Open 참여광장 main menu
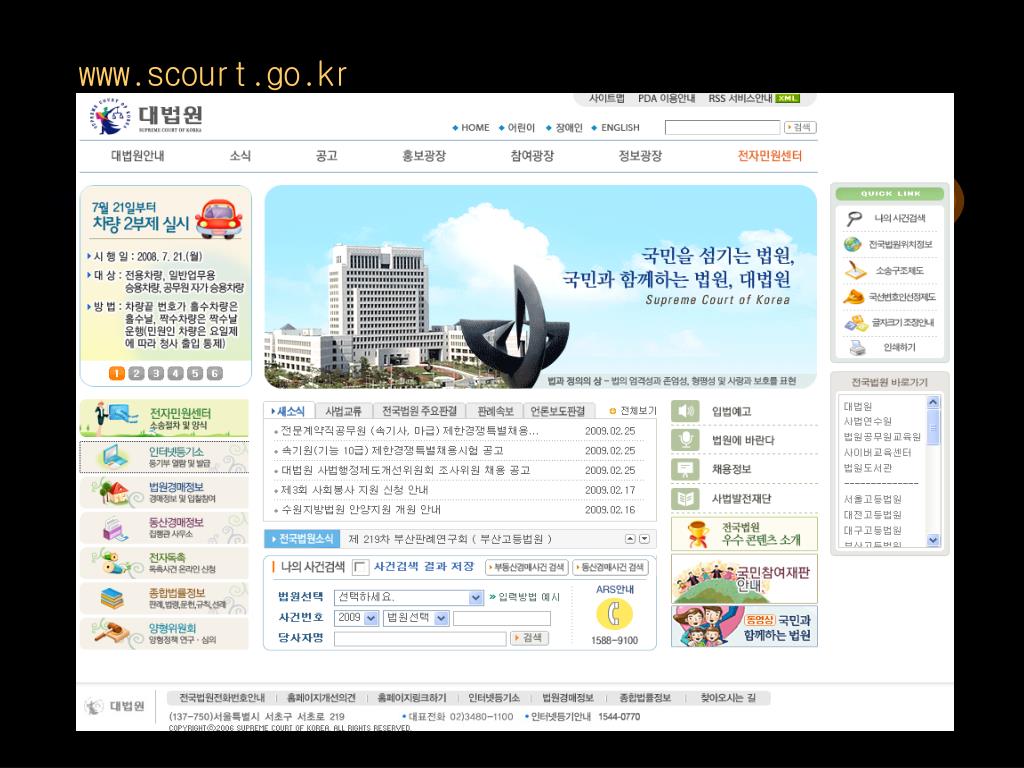1024x768 pixels. [532, 155]
